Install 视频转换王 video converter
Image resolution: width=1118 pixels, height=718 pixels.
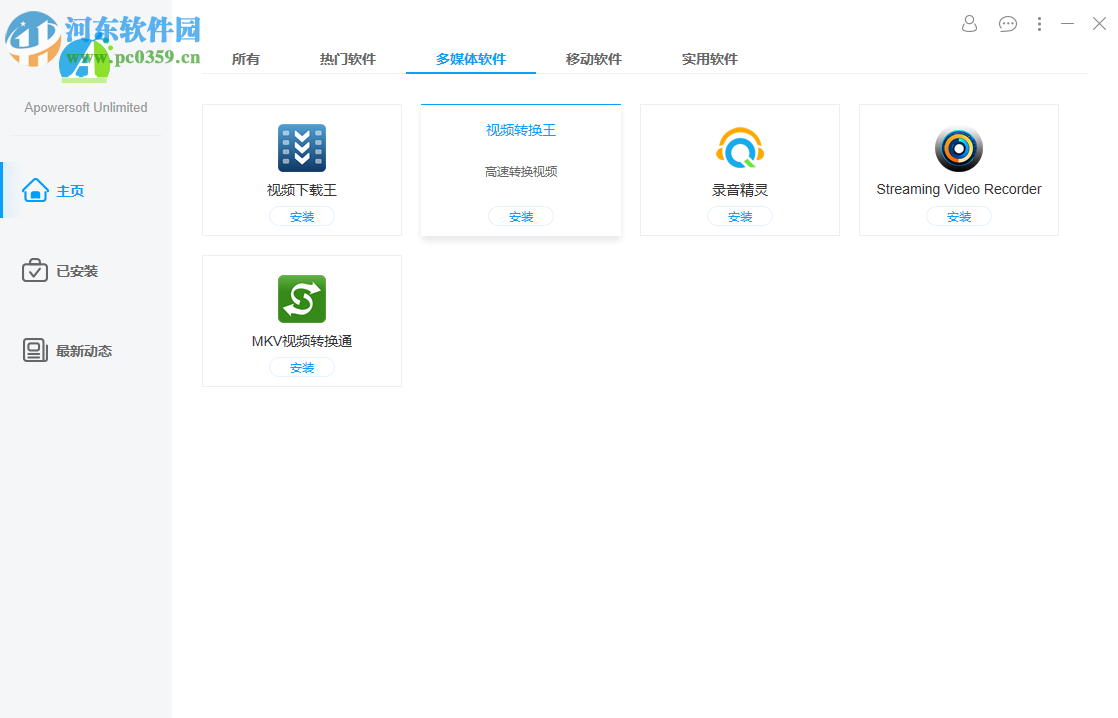[520, 215]
